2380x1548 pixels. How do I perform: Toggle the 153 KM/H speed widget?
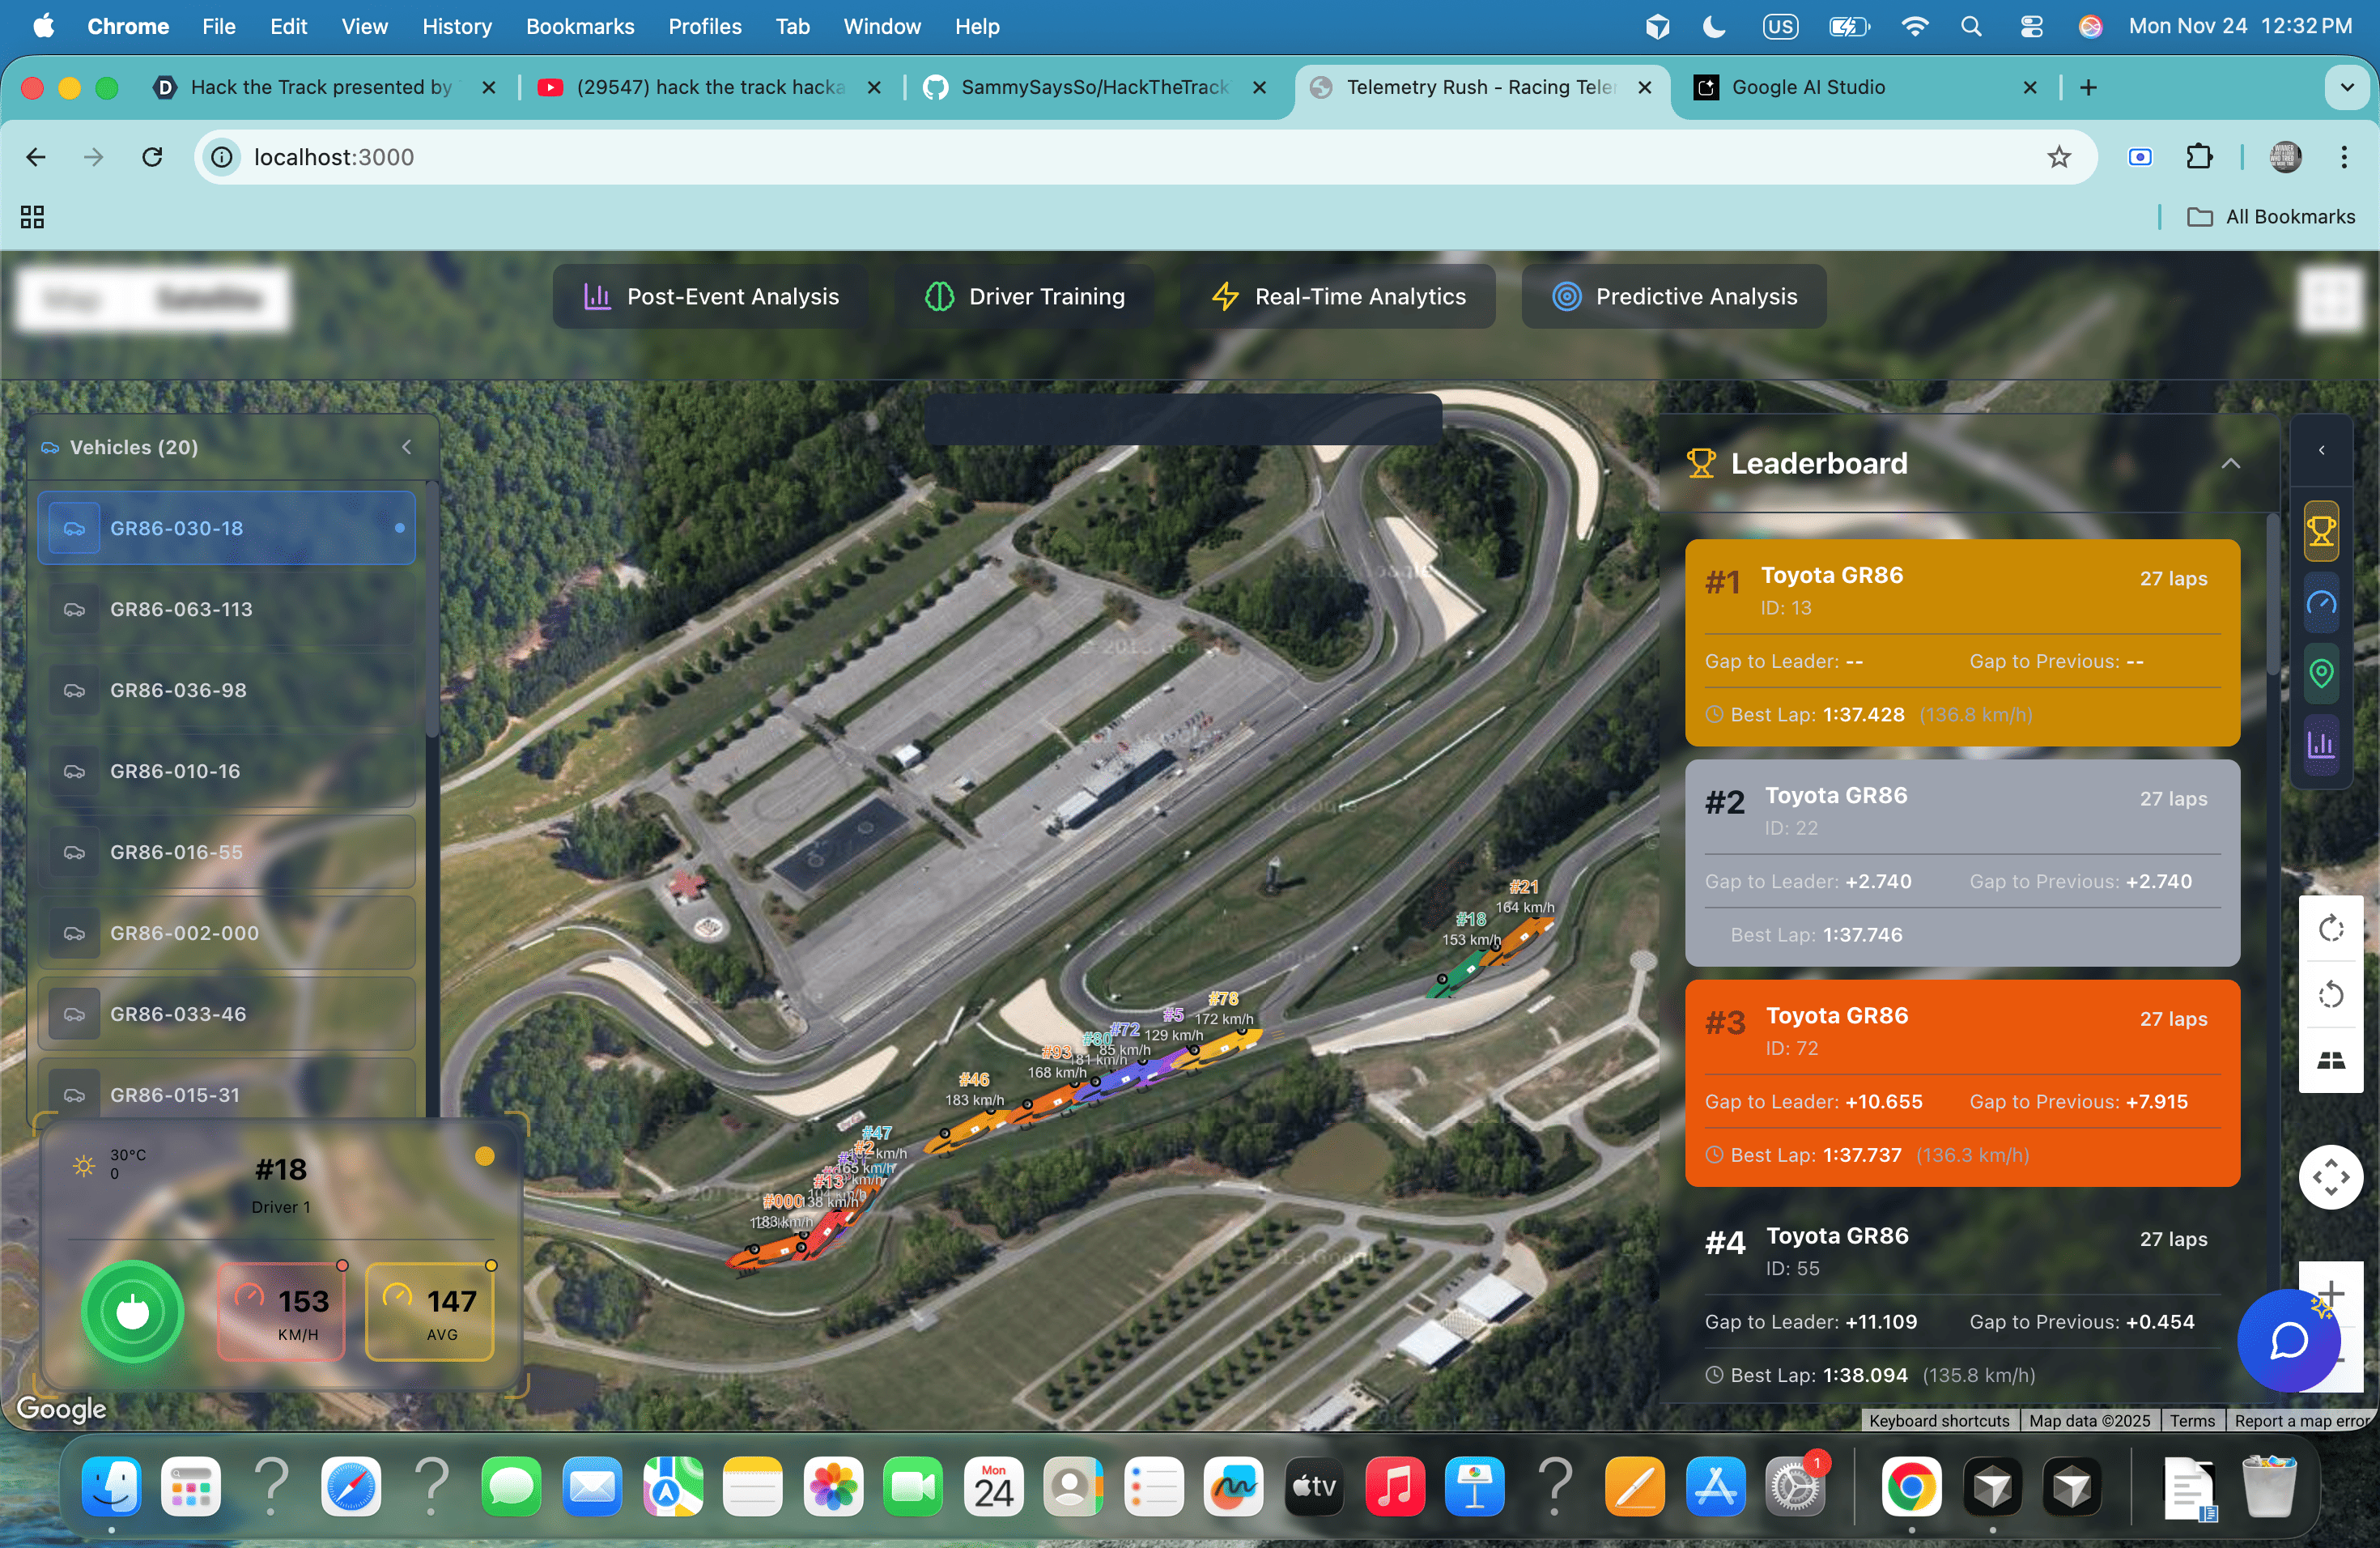(x=282, y=1312)
